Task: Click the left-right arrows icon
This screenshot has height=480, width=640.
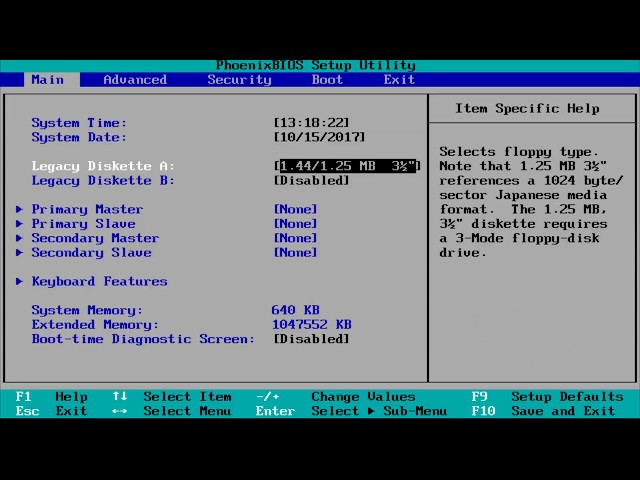Action: click(x=120, y=411)
